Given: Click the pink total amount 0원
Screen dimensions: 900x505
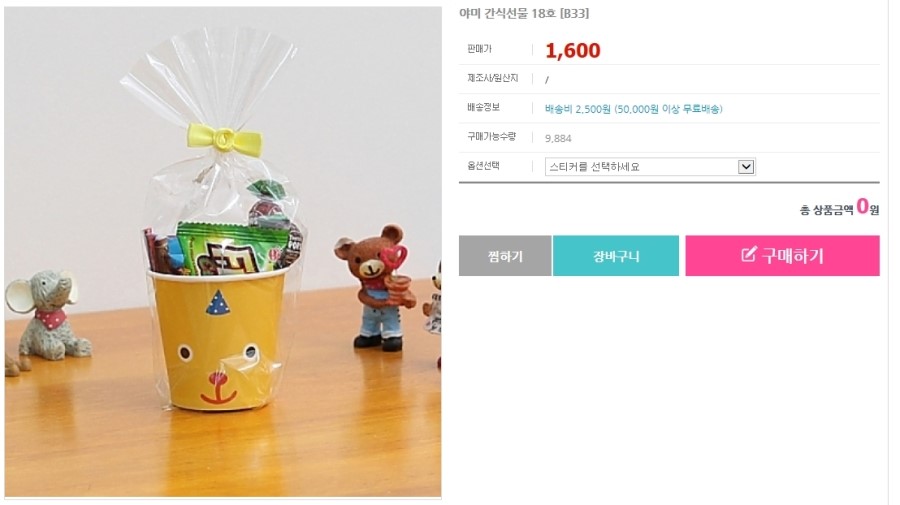Looking at the screenshot, I should [867, 206].
